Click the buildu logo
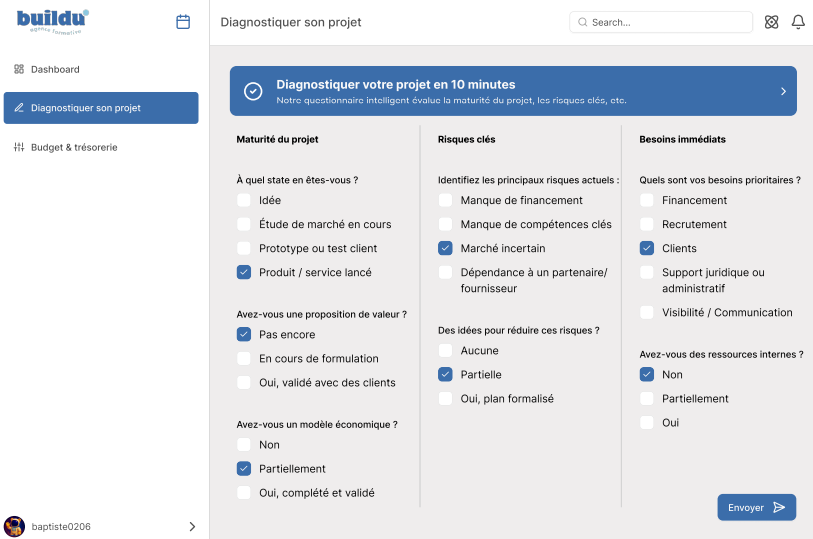813x539 pixels. point(53,21)
